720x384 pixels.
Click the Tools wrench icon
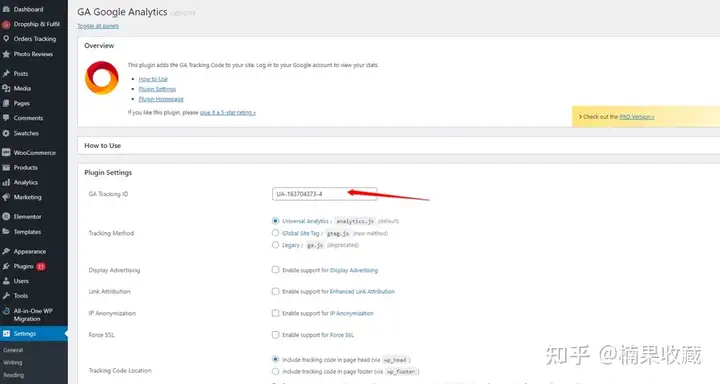pos(6,296)
